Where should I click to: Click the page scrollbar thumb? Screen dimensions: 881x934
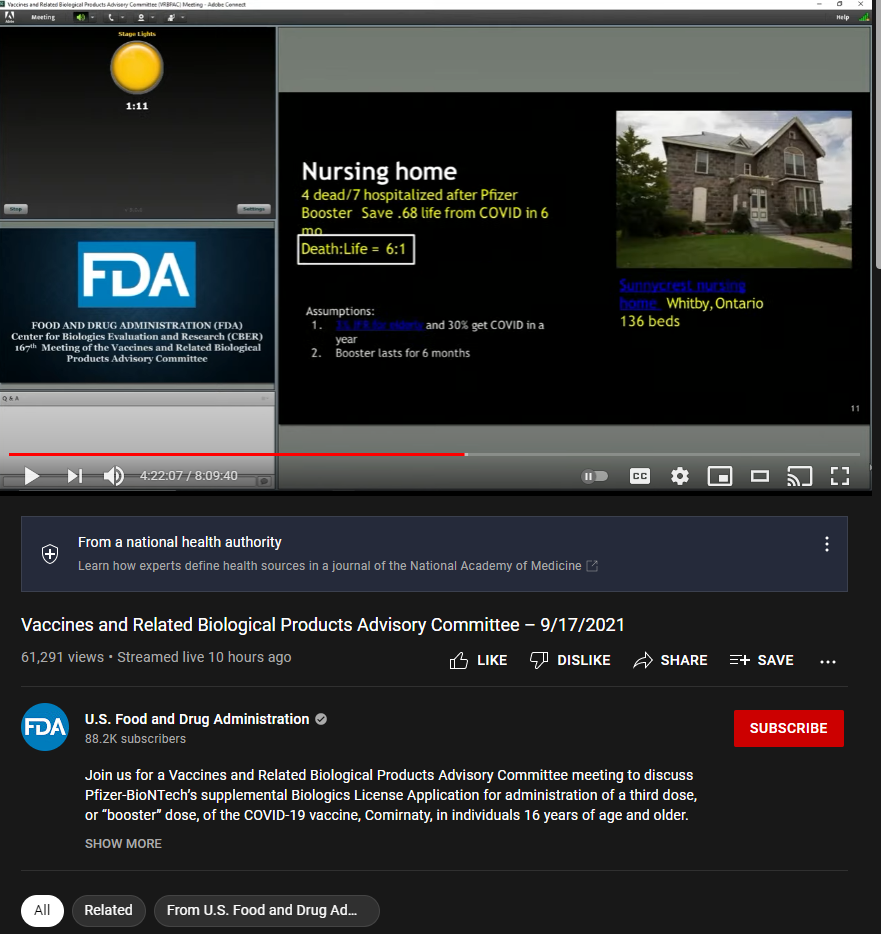[878, 137]
